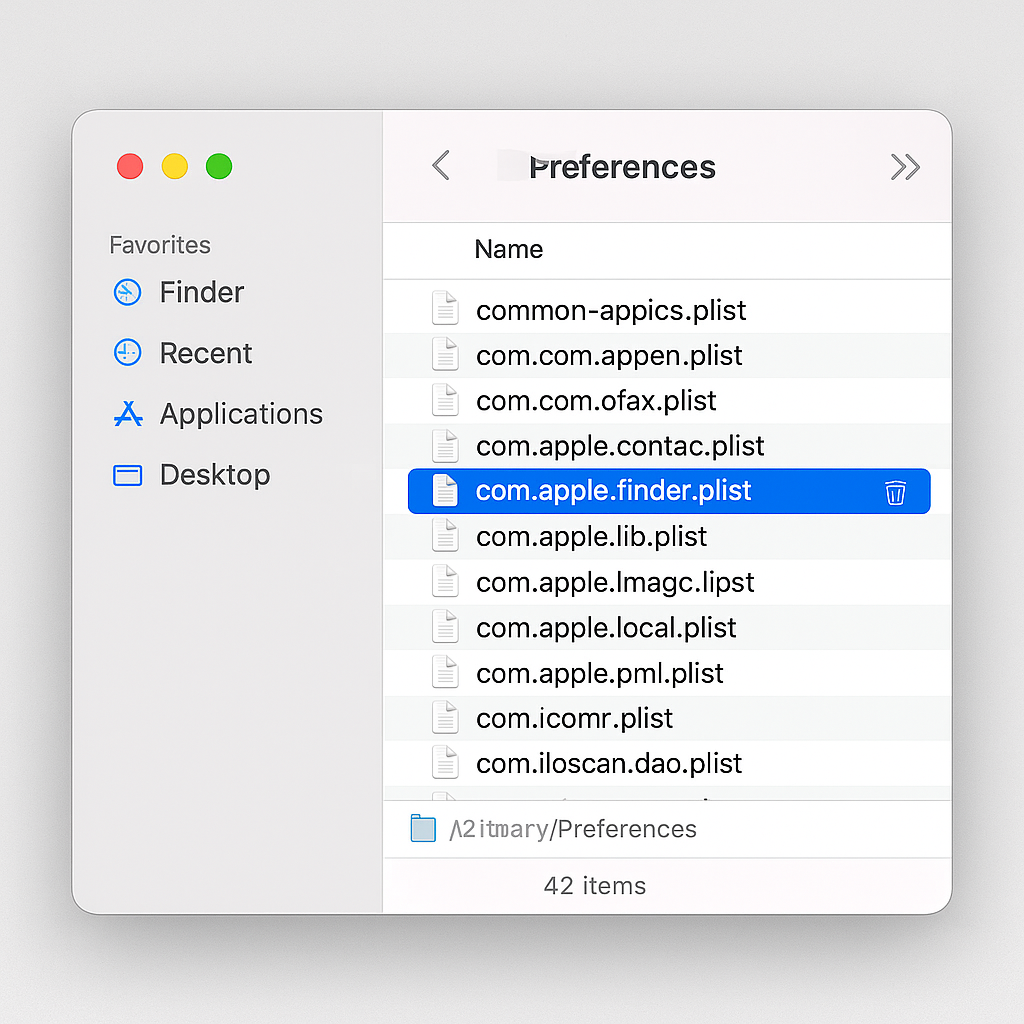Select the document icon beside com.apple.pml.plist
This screenshot has height=1024, width=1024.
pos(445,672)
